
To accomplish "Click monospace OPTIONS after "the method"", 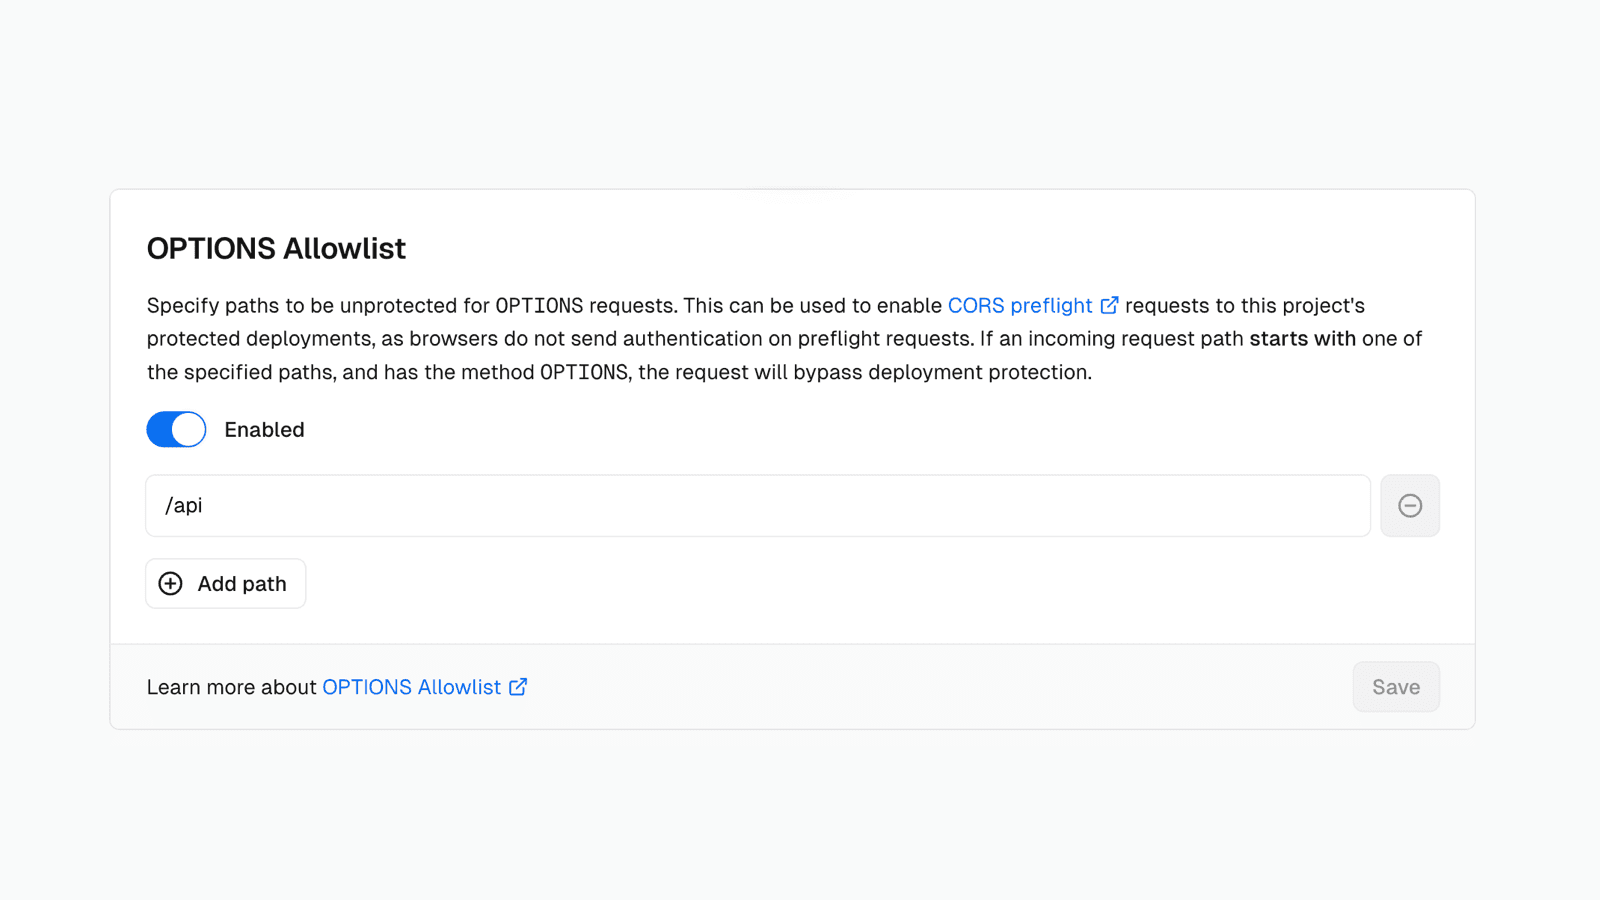I will coord(584,373).
